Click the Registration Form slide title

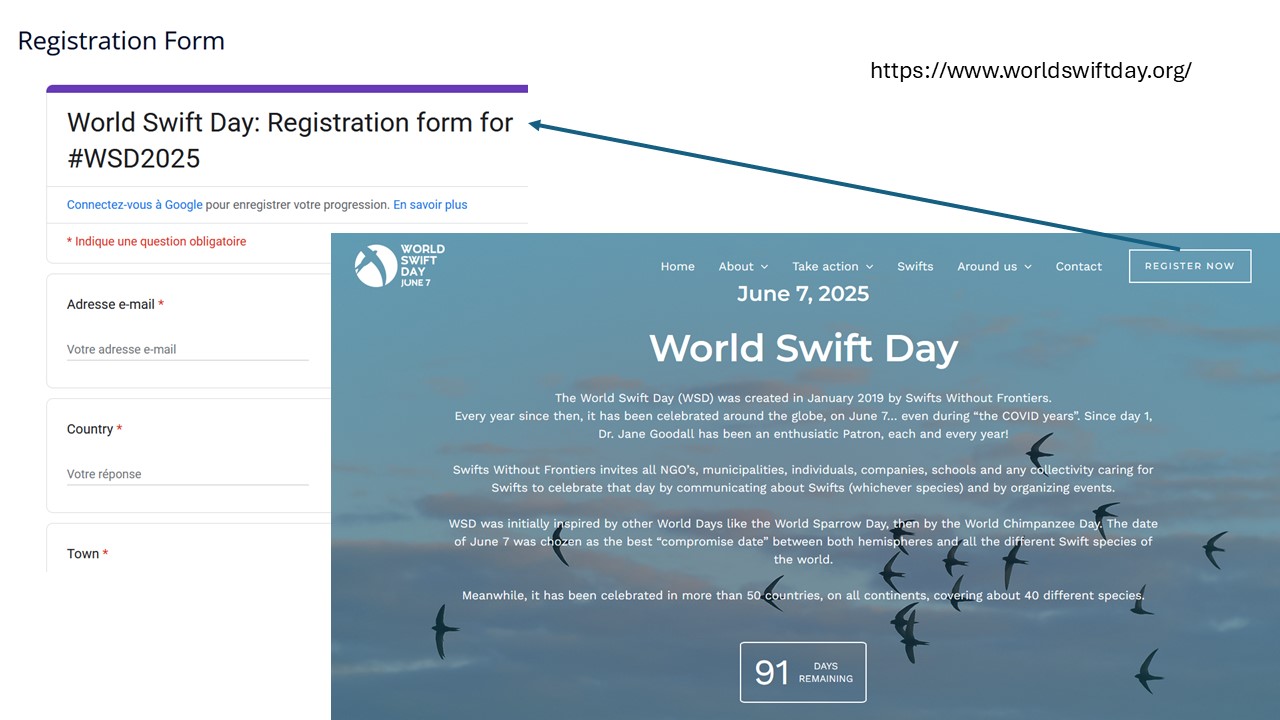tap(121, 41)
